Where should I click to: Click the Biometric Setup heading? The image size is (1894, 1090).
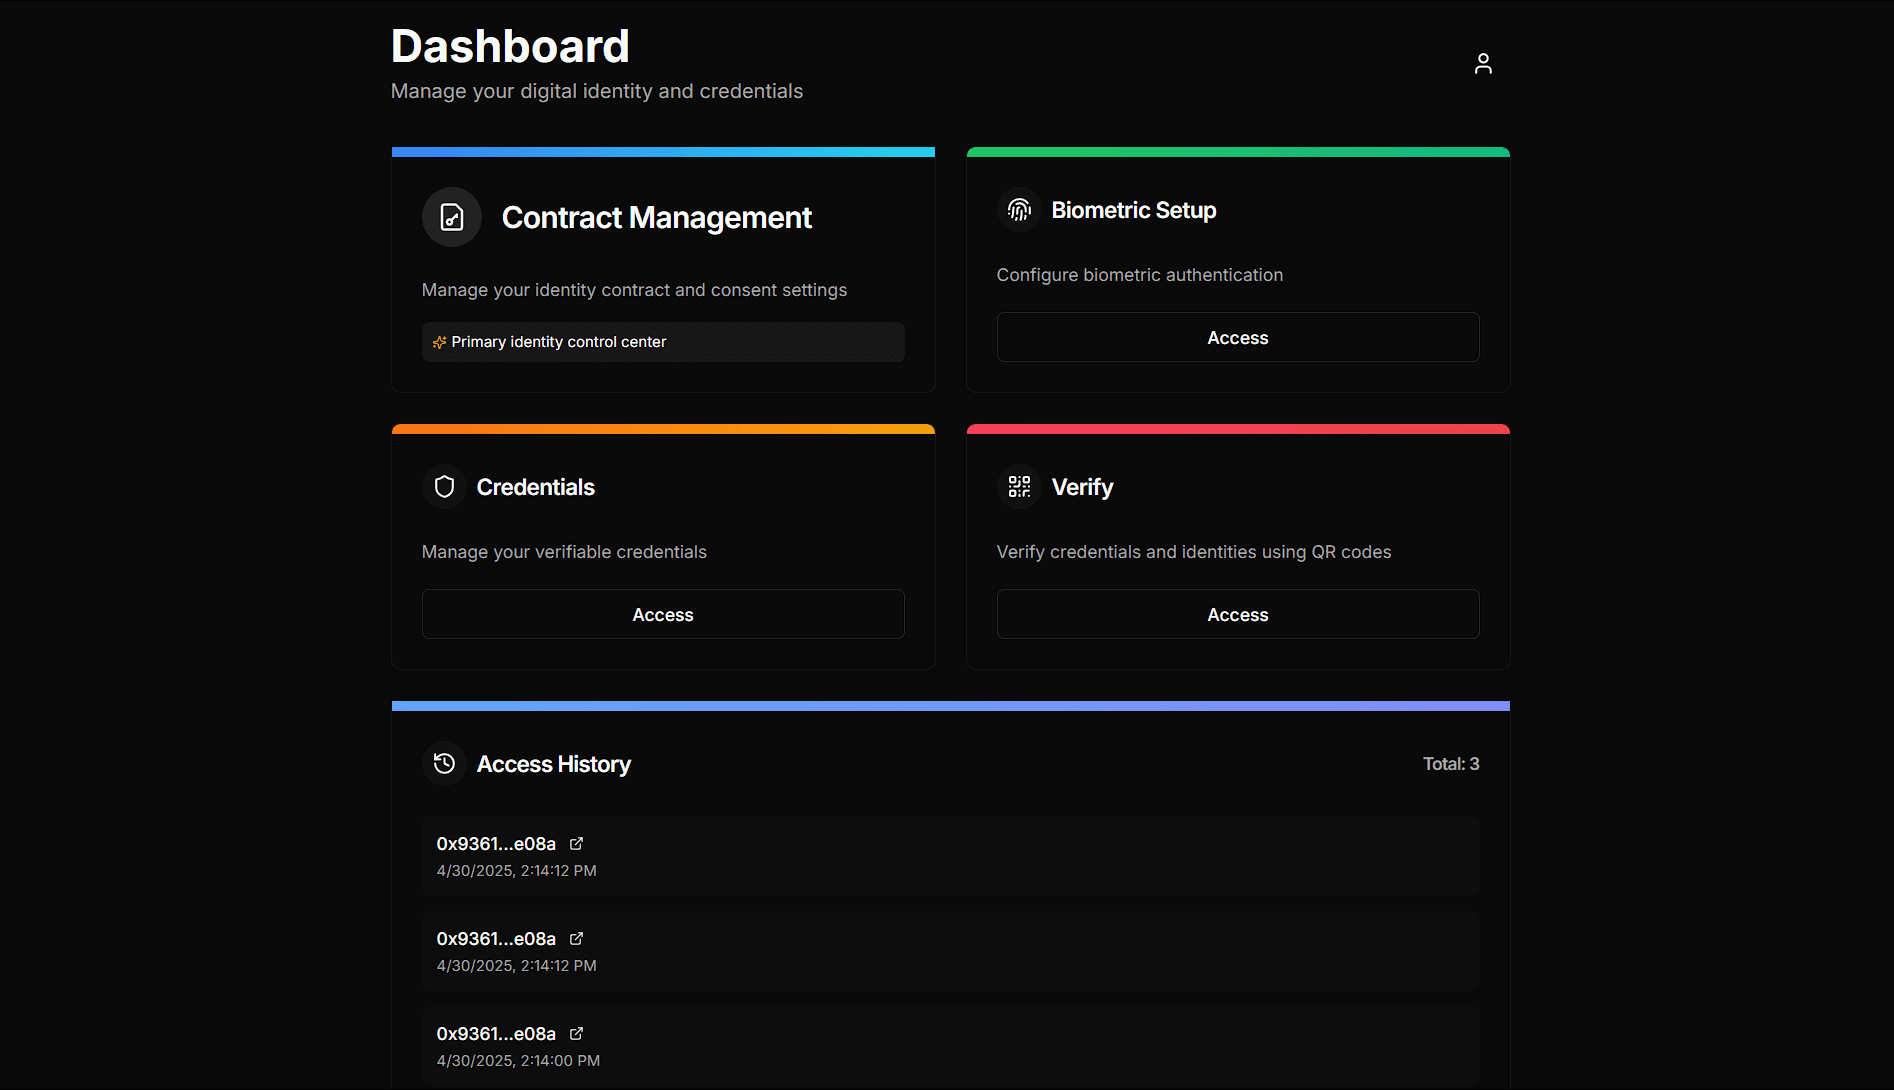[x=1133, y=210]
